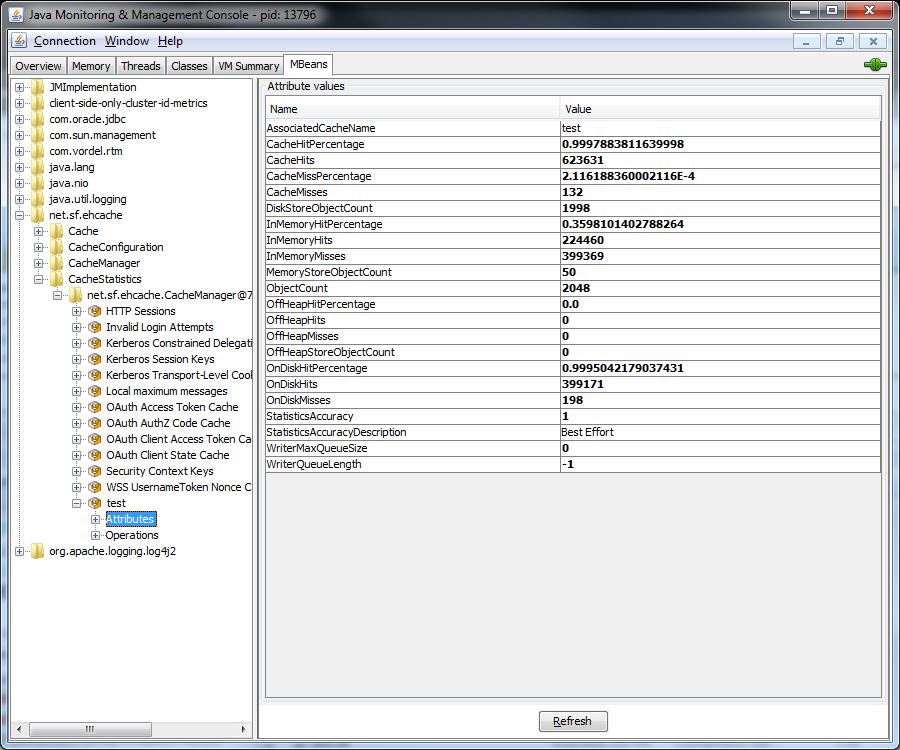Switch to the Threads tab
The image size is (900, 750).
(140, 66)
